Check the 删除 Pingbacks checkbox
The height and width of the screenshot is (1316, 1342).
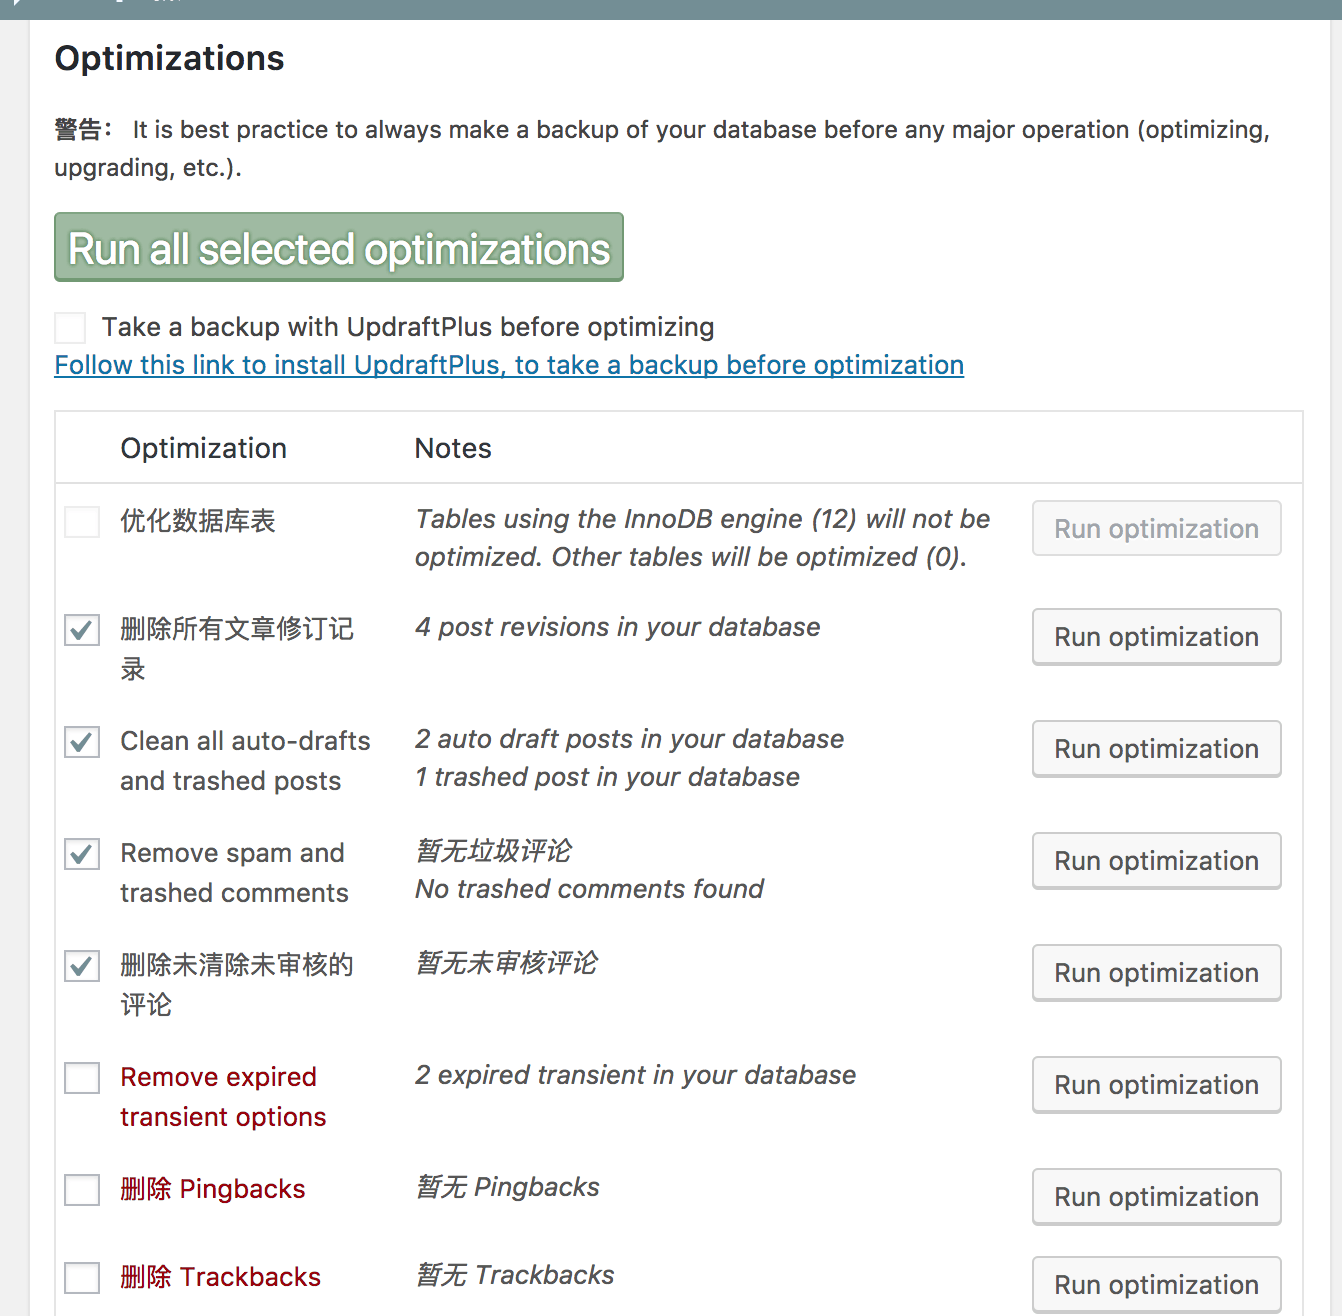pos(82,1190)
